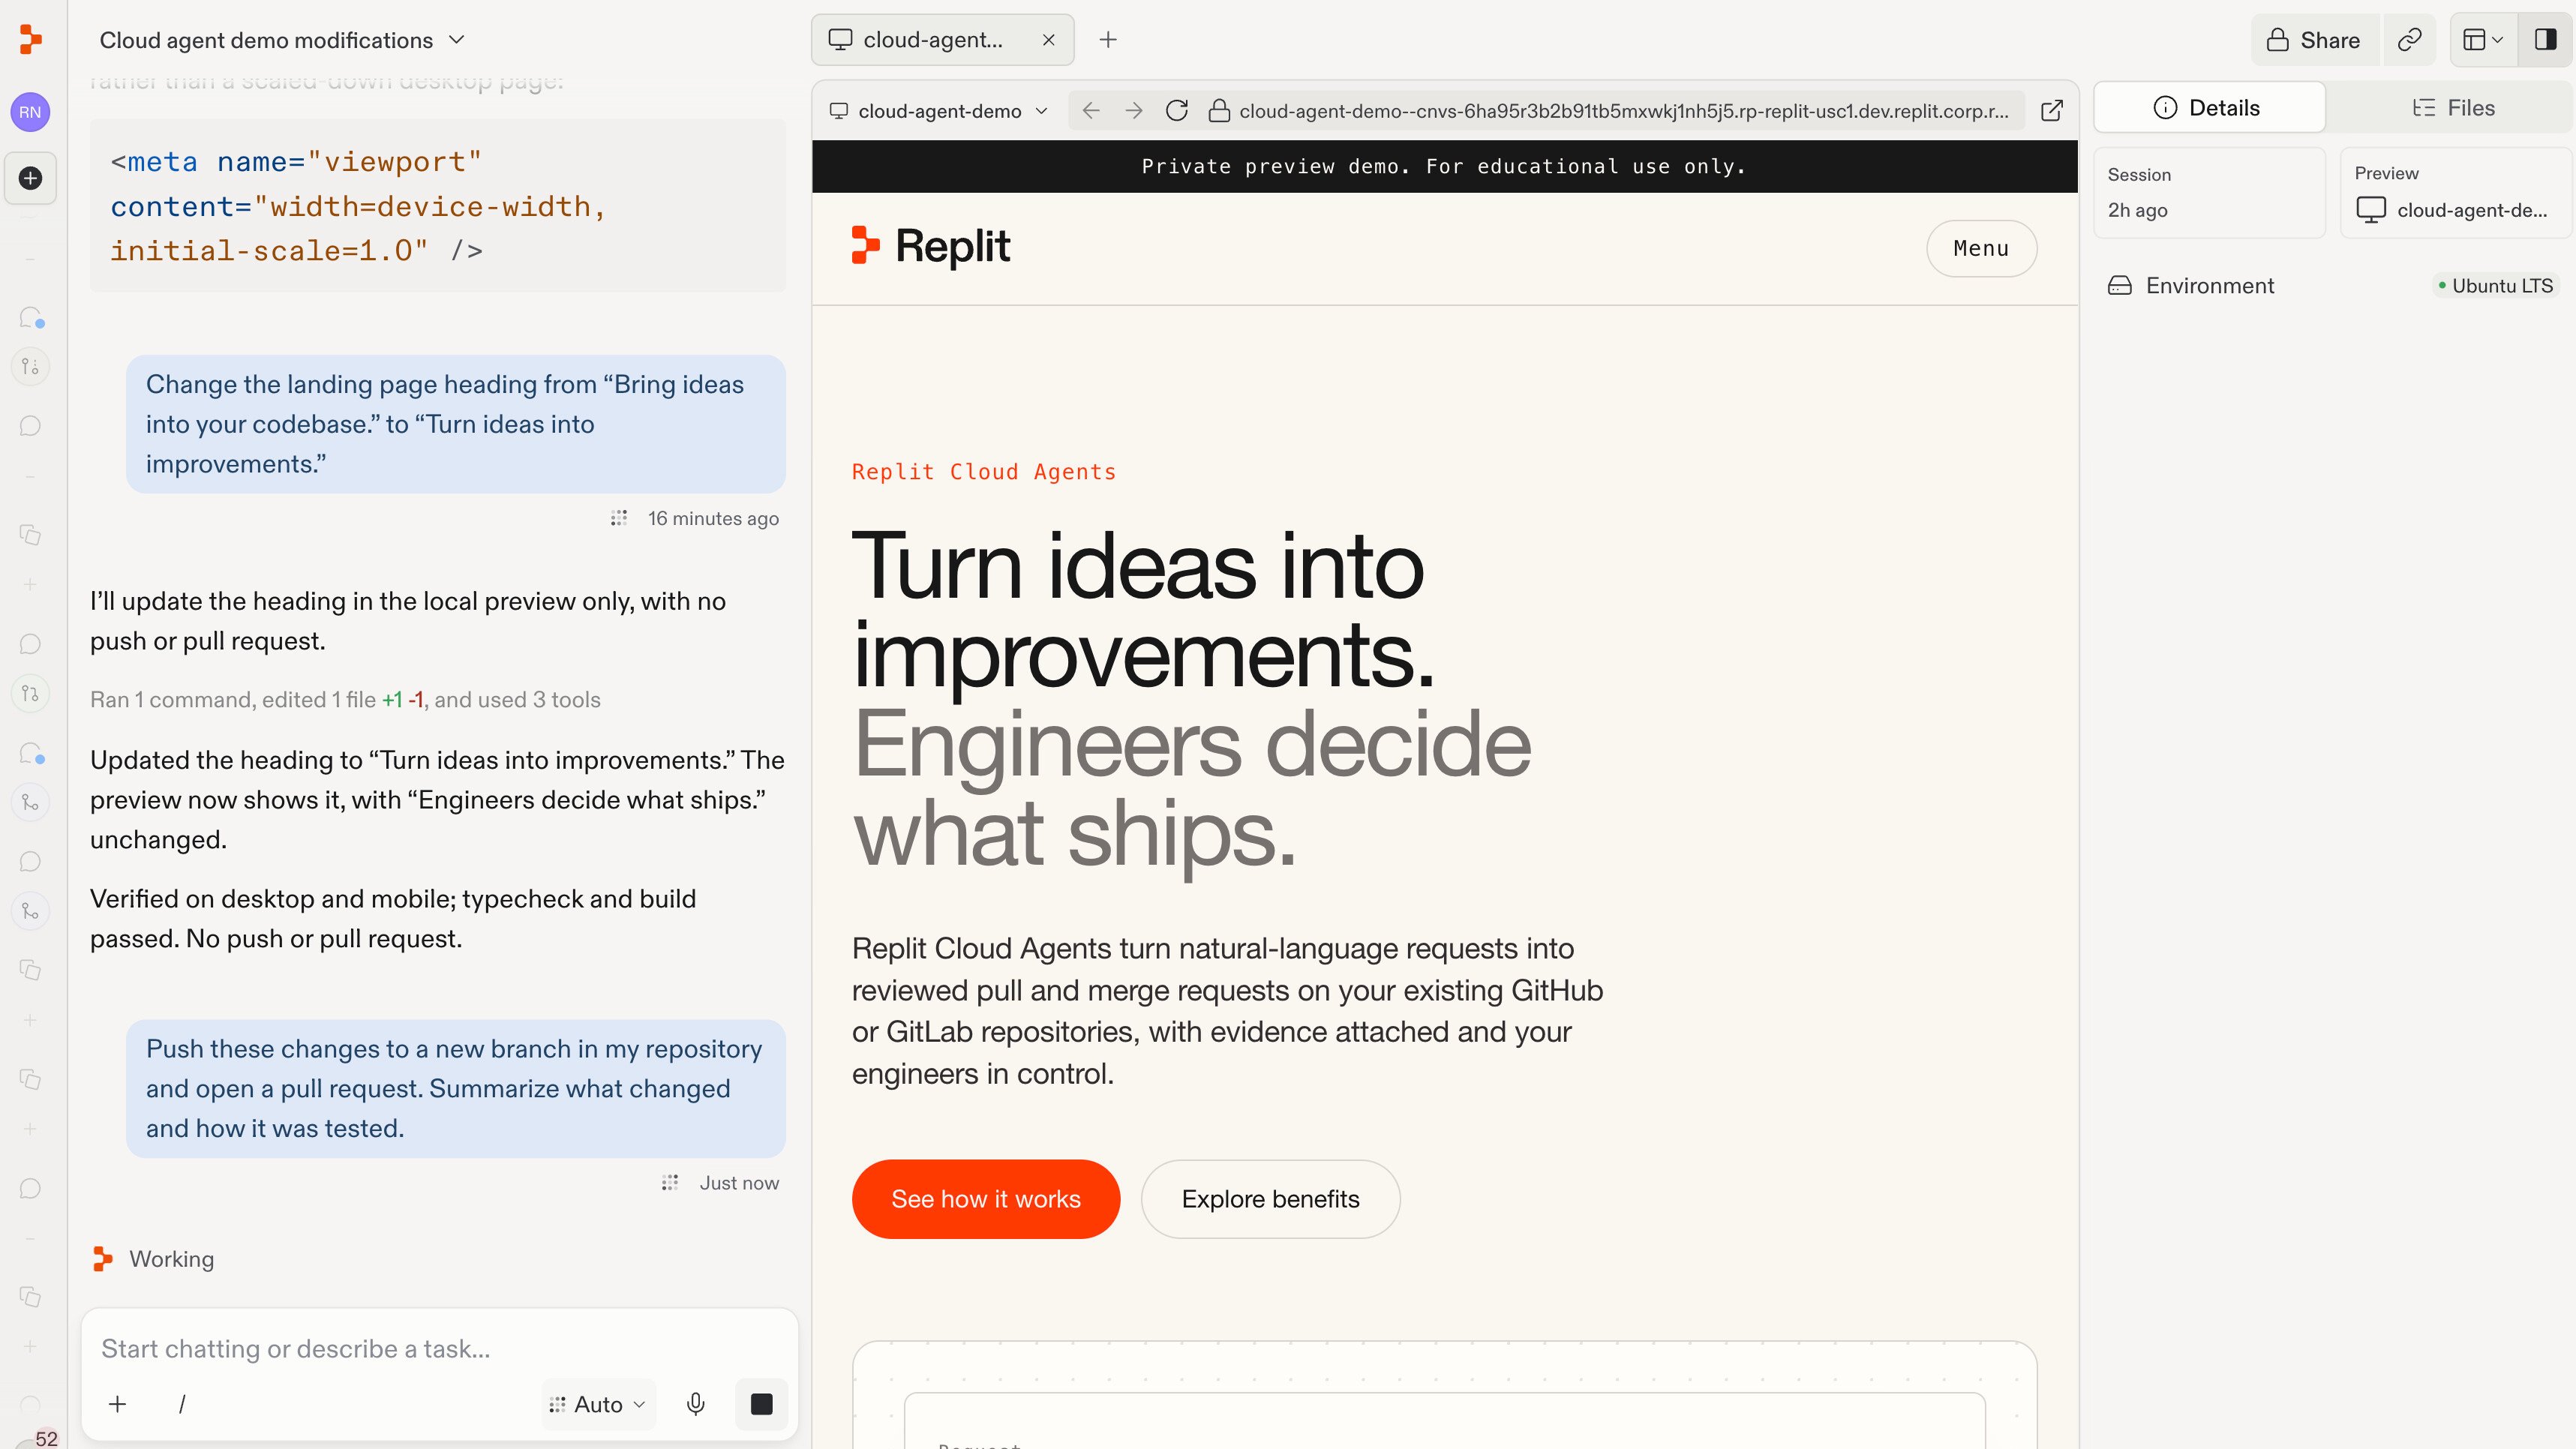Click the lock icon in the address bar

pos(1219,111)
